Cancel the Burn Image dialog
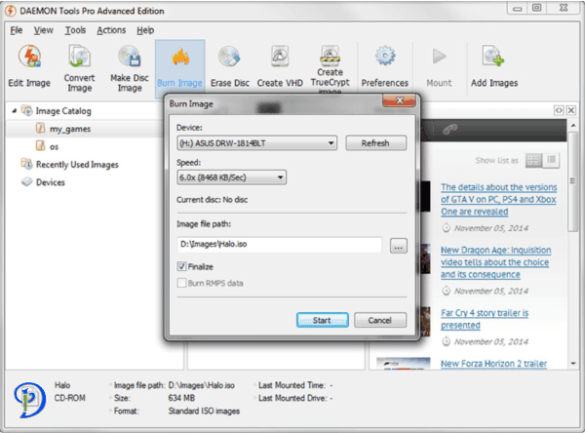This screenshot has height=433, width=585. point(380,320)
